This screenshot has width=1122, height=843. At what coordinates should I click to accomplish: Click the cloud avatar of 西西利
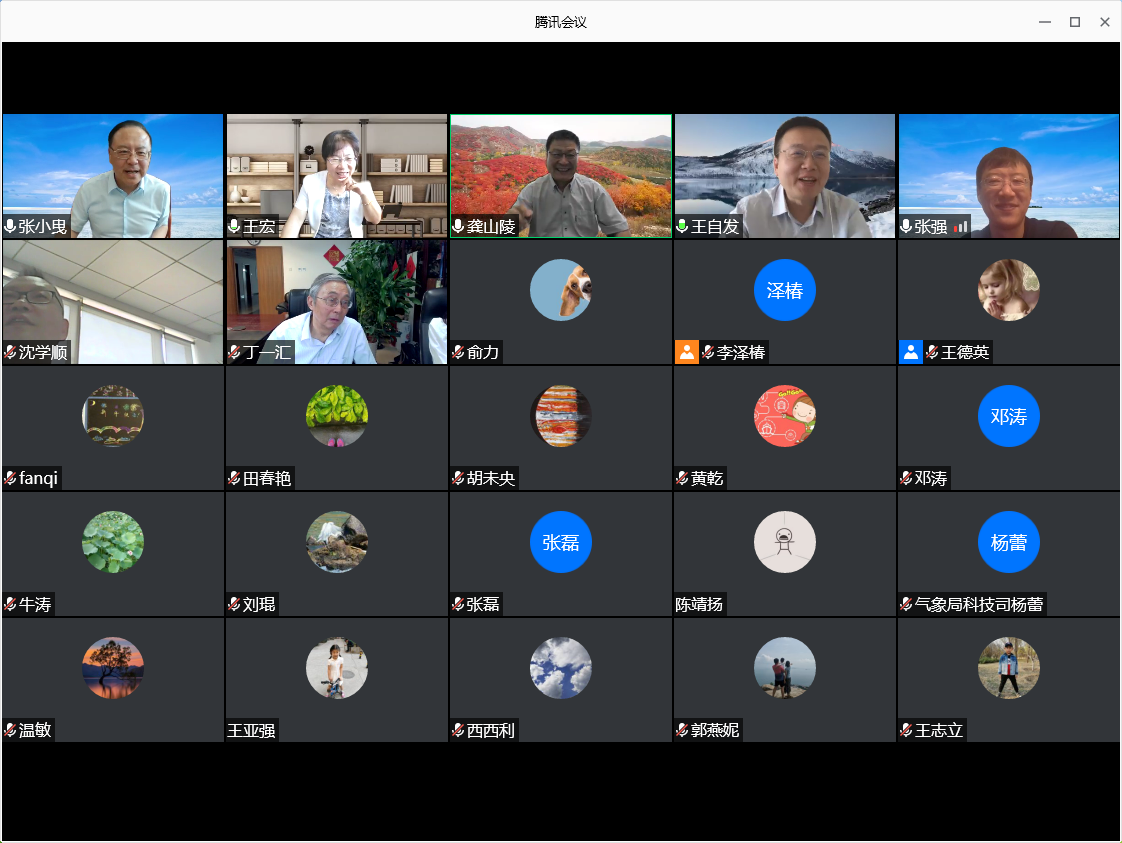[560, 668]
